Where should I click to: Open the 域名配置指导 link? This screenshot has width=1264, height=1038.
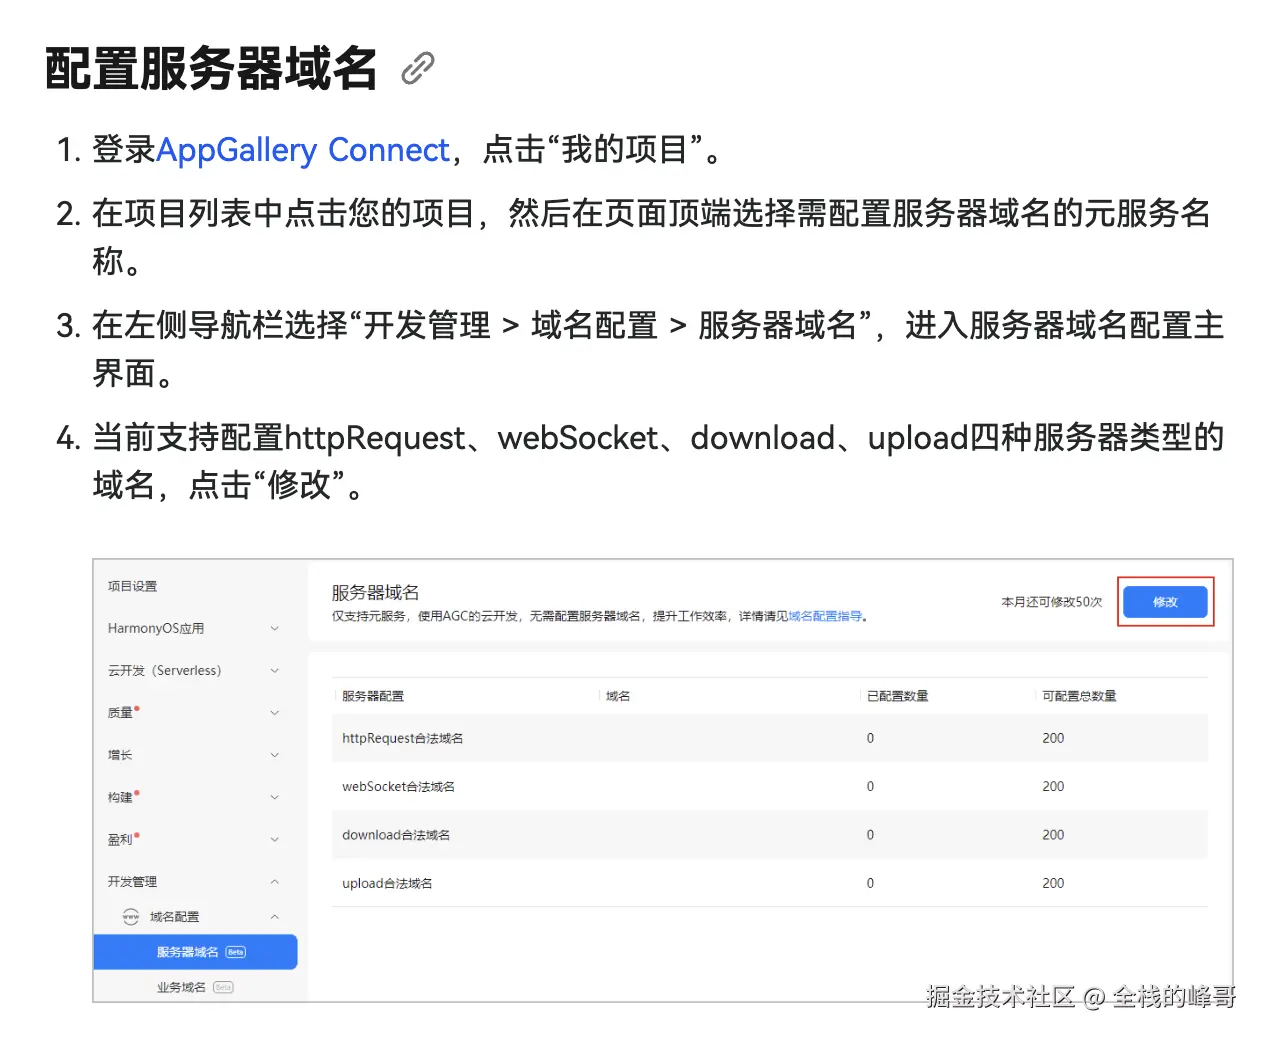825,616
